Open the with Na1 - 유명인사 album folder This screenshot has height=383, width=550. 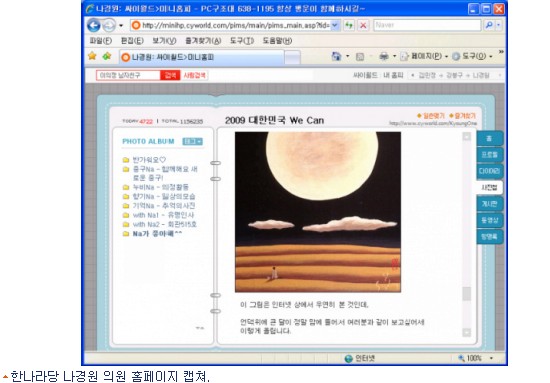[163, 215]
